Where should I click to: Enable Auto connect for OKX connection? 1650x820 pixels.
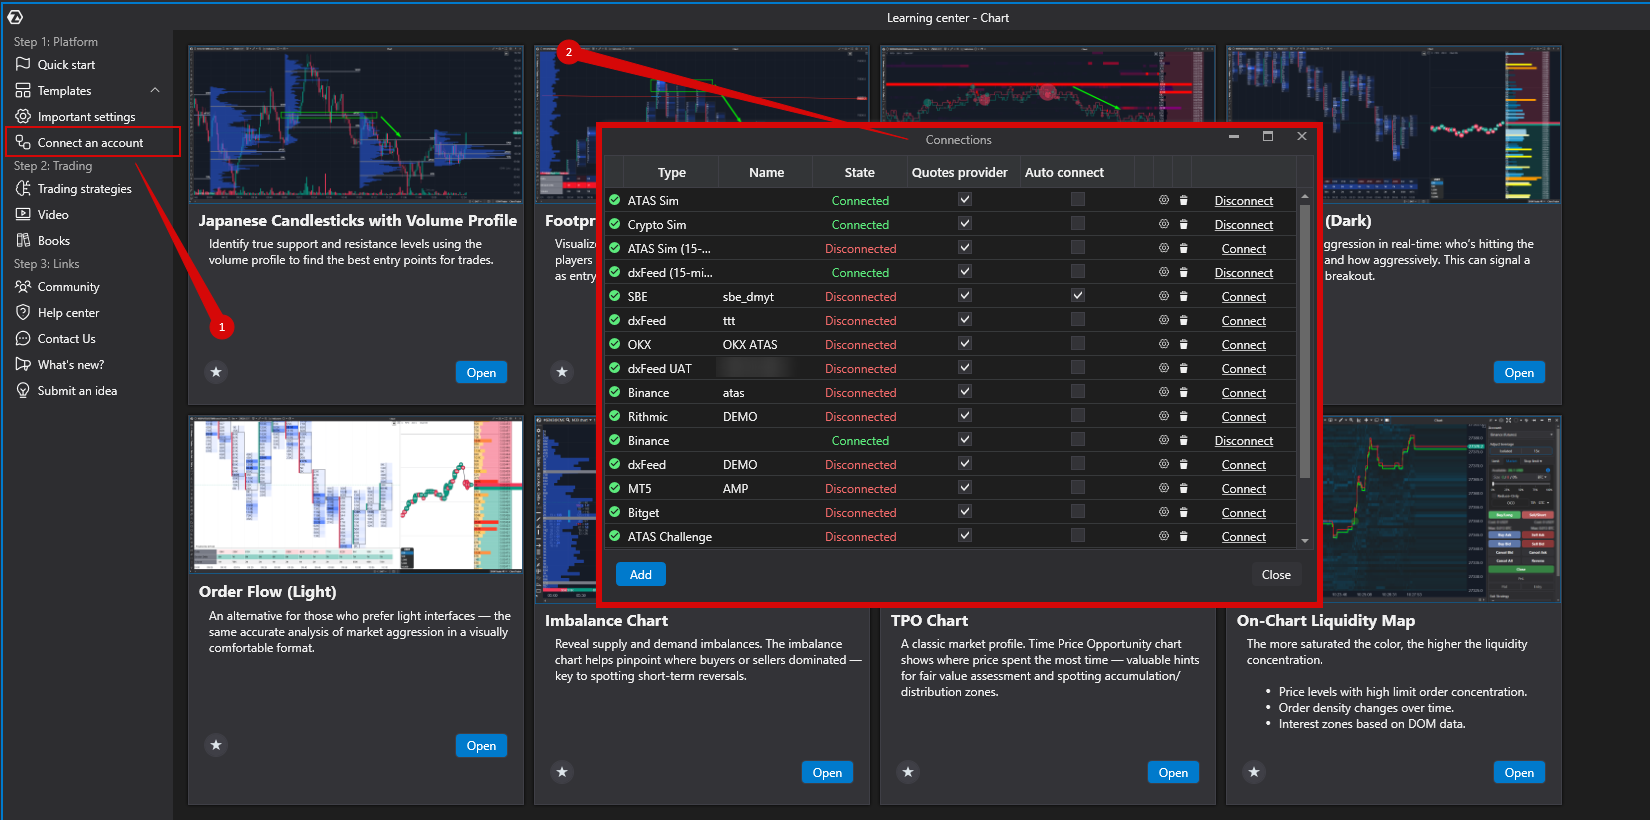point(1077,343)
